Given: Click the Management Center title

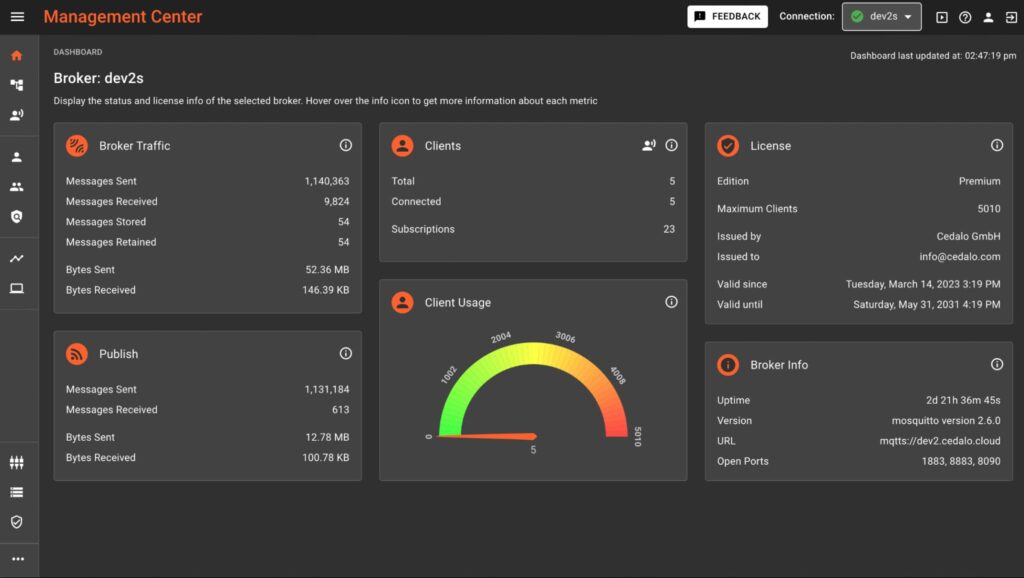Looking at the screenshot, I should [123, 17].
